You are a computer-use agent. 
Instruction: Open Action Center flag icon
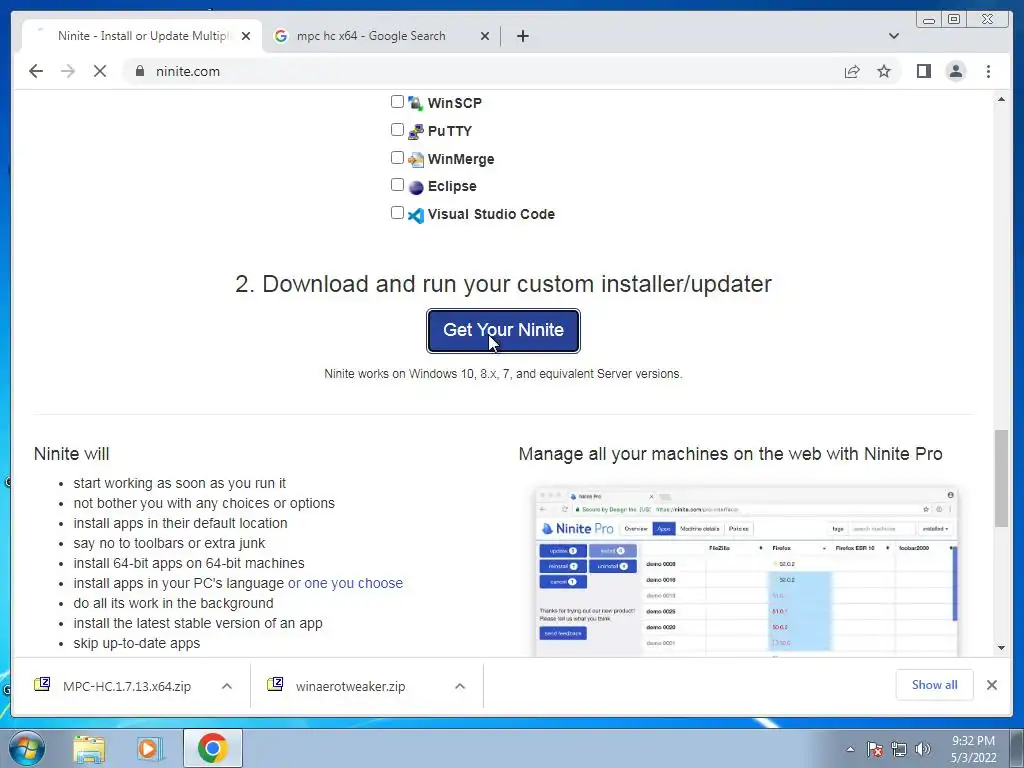coord(874,749)
